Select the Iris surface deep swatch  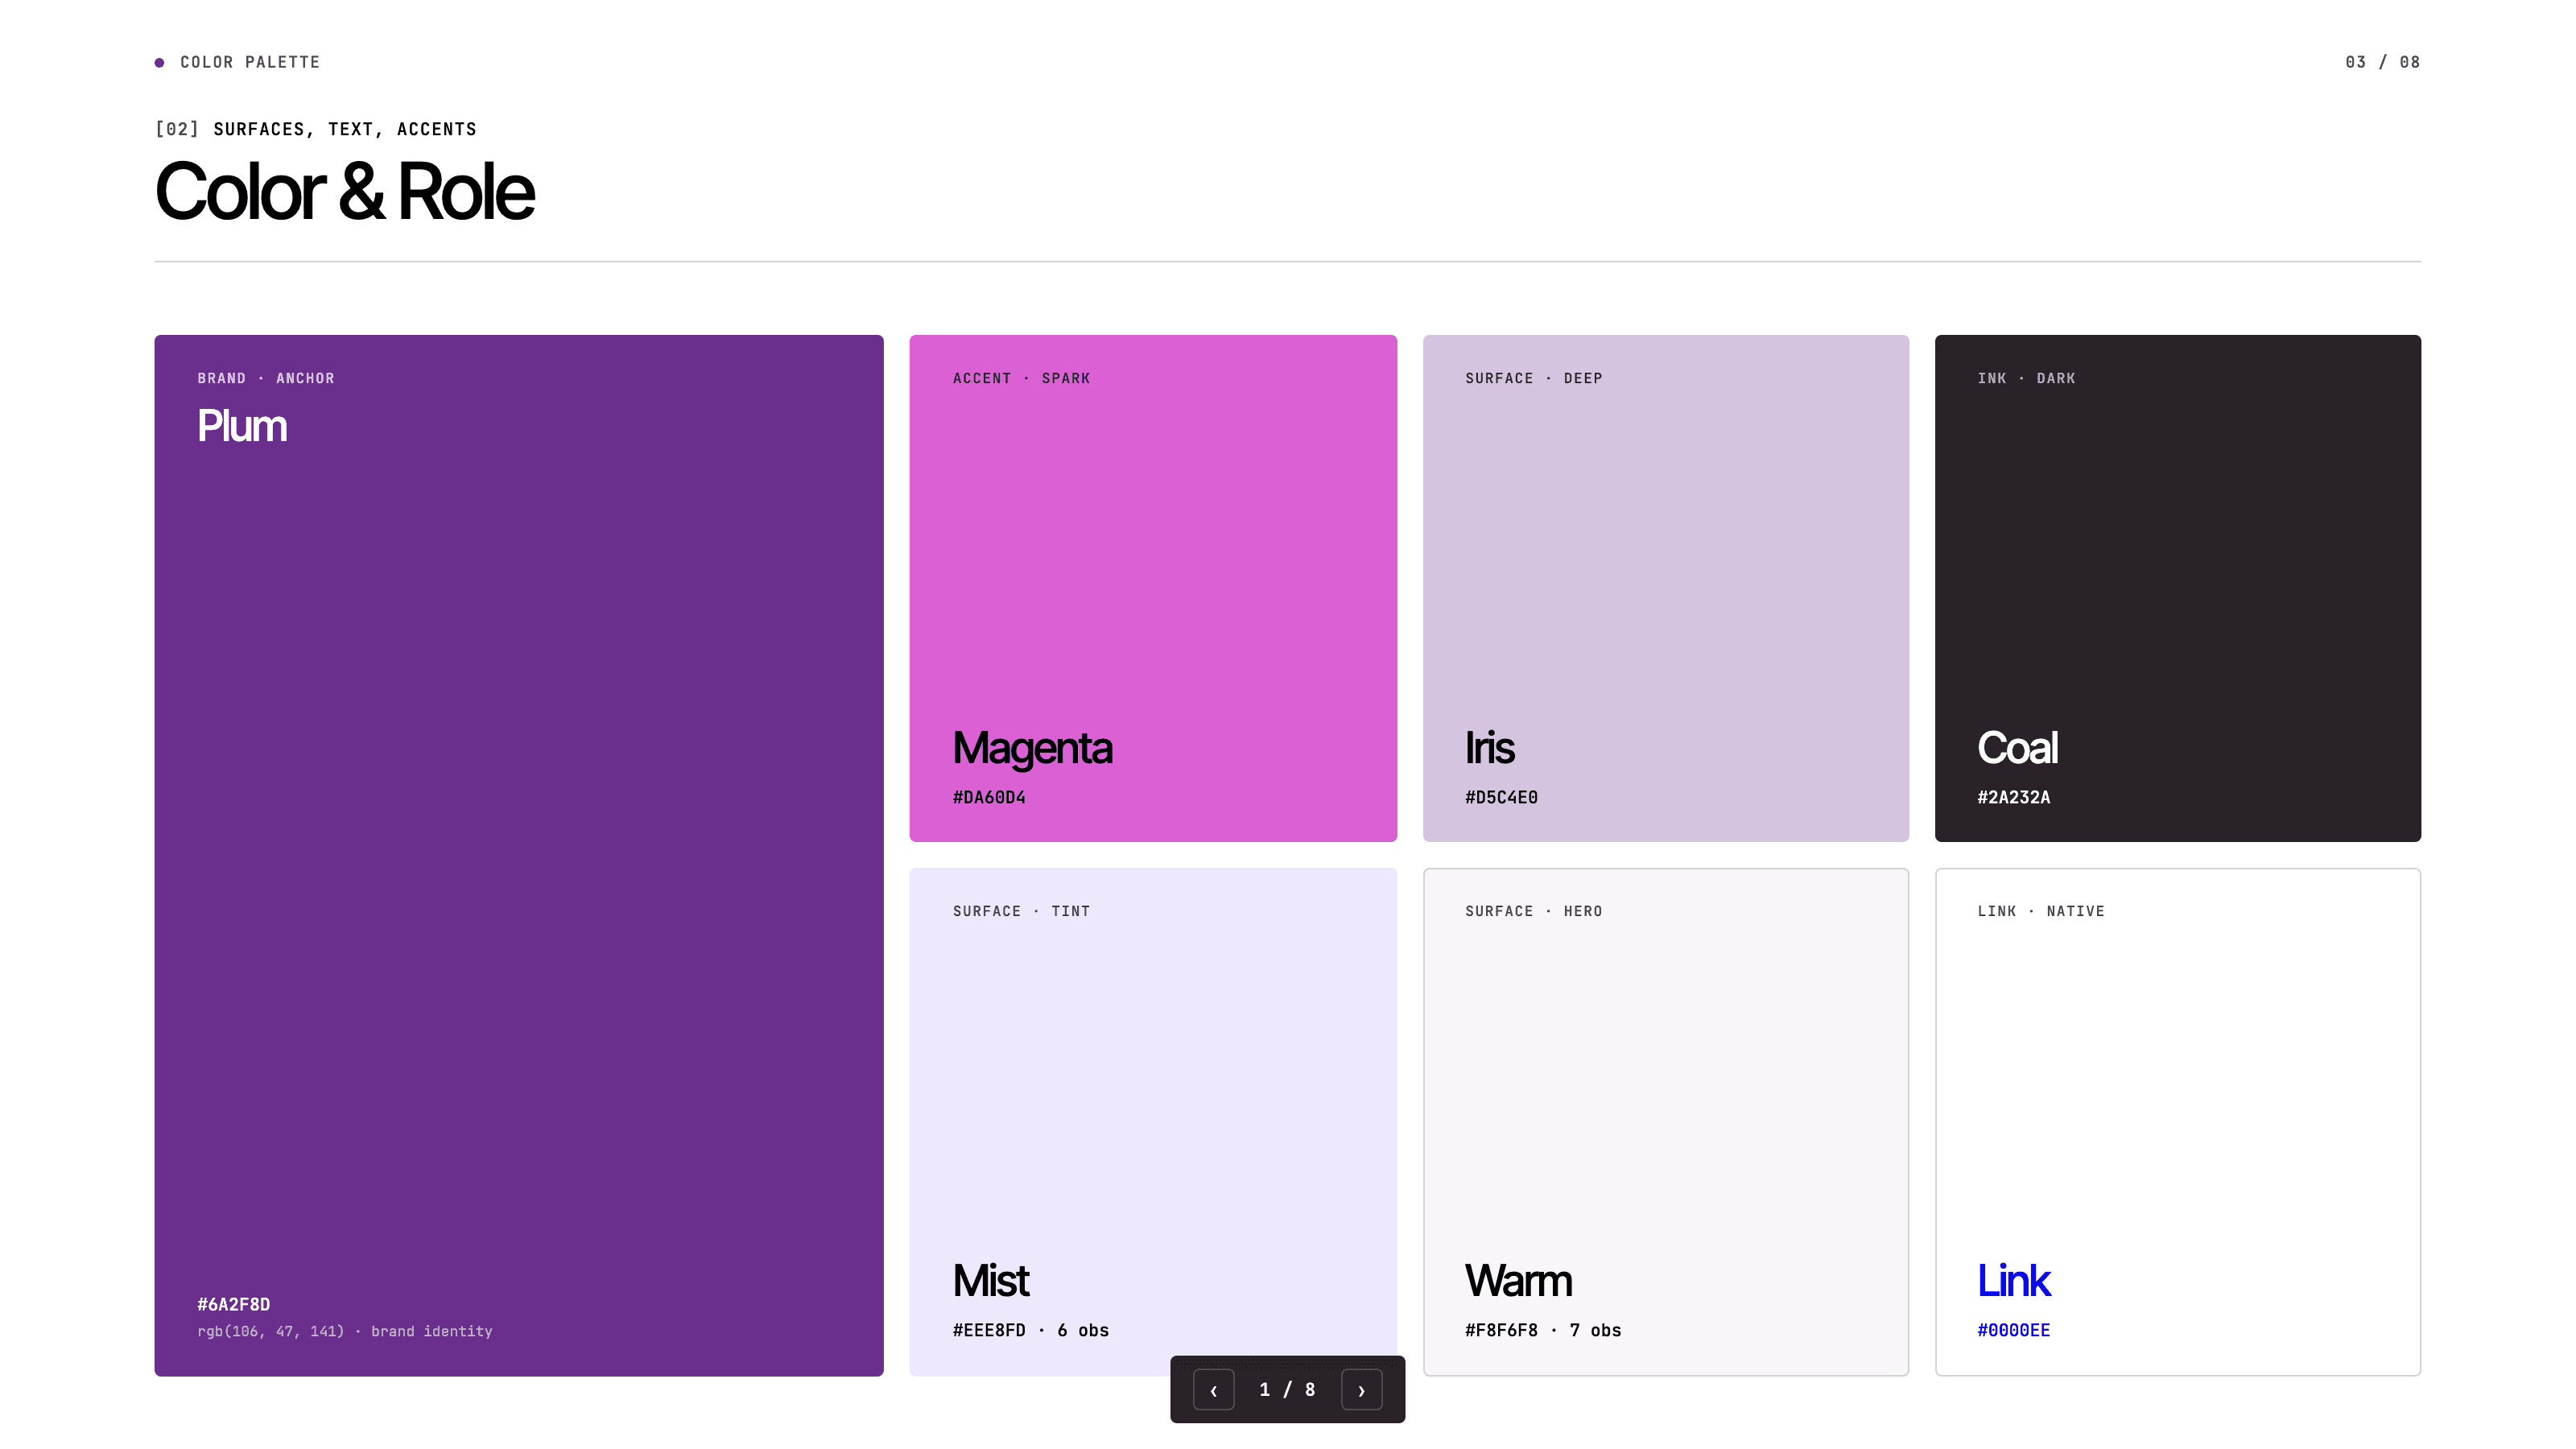[x=1665, y=588]
